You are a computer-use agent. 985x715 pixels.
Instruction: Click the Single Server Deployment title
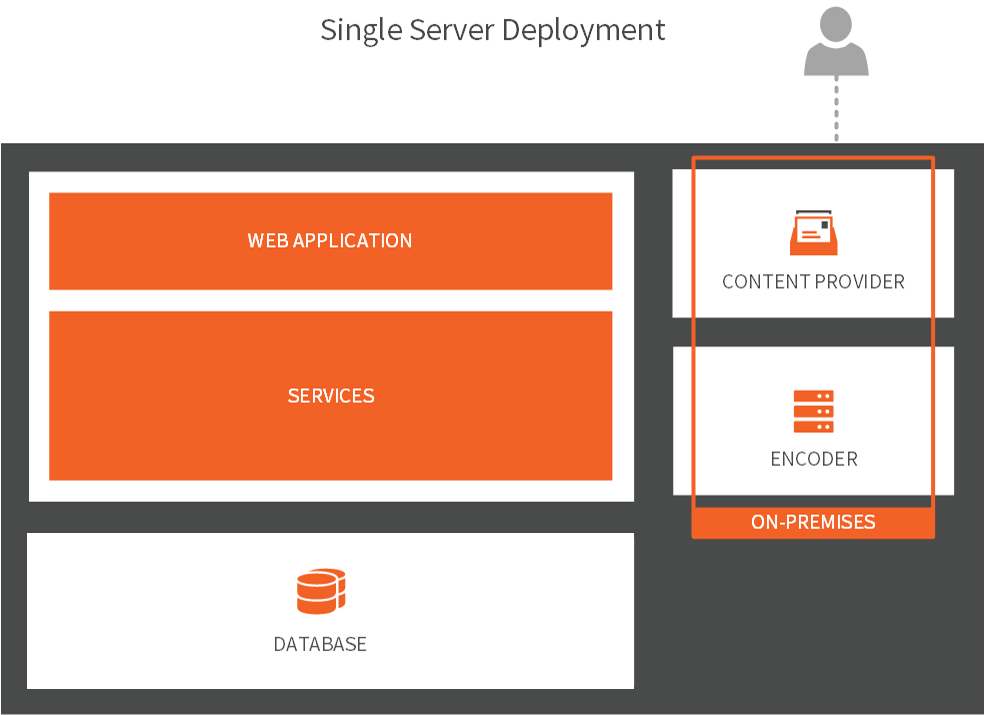coord(492,30)
